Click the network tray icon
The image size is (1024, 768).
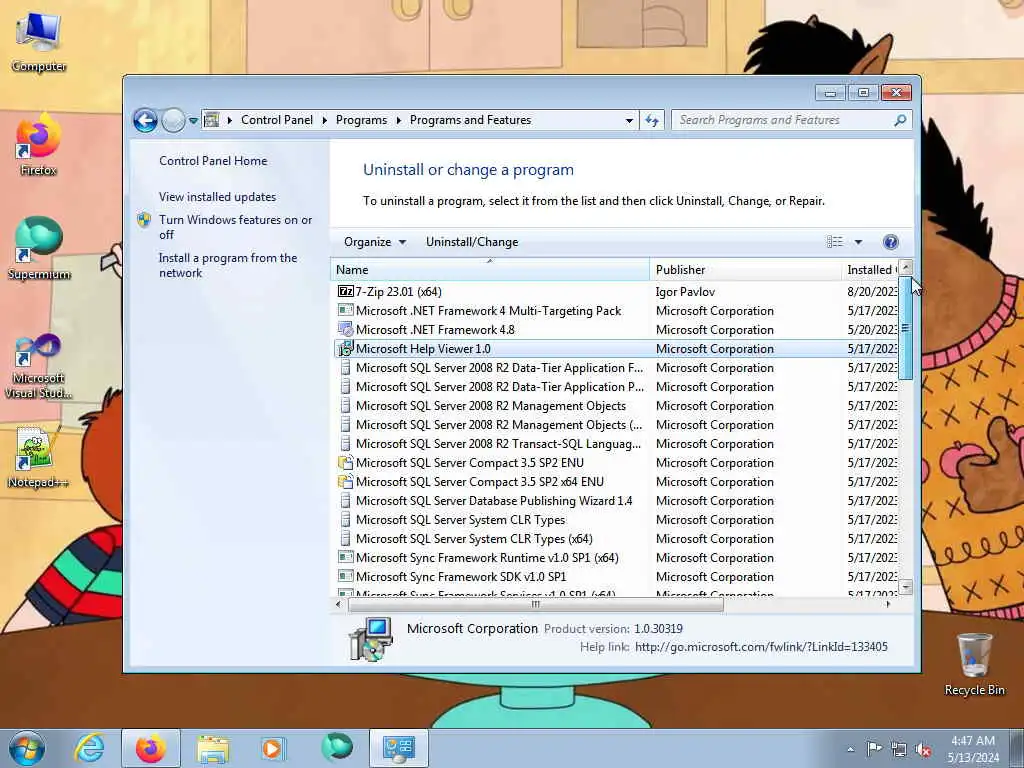click(x=899, y=750)
